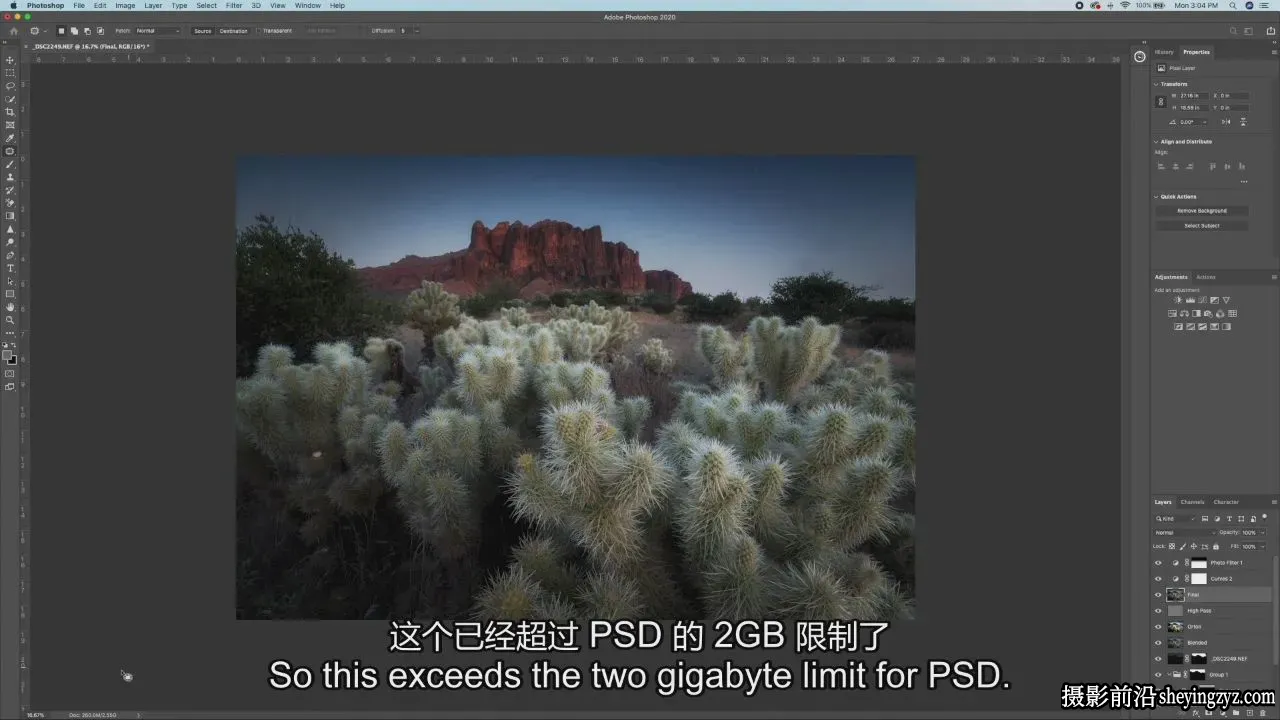Select the Rectangular Marquee tool

[10, 73]
